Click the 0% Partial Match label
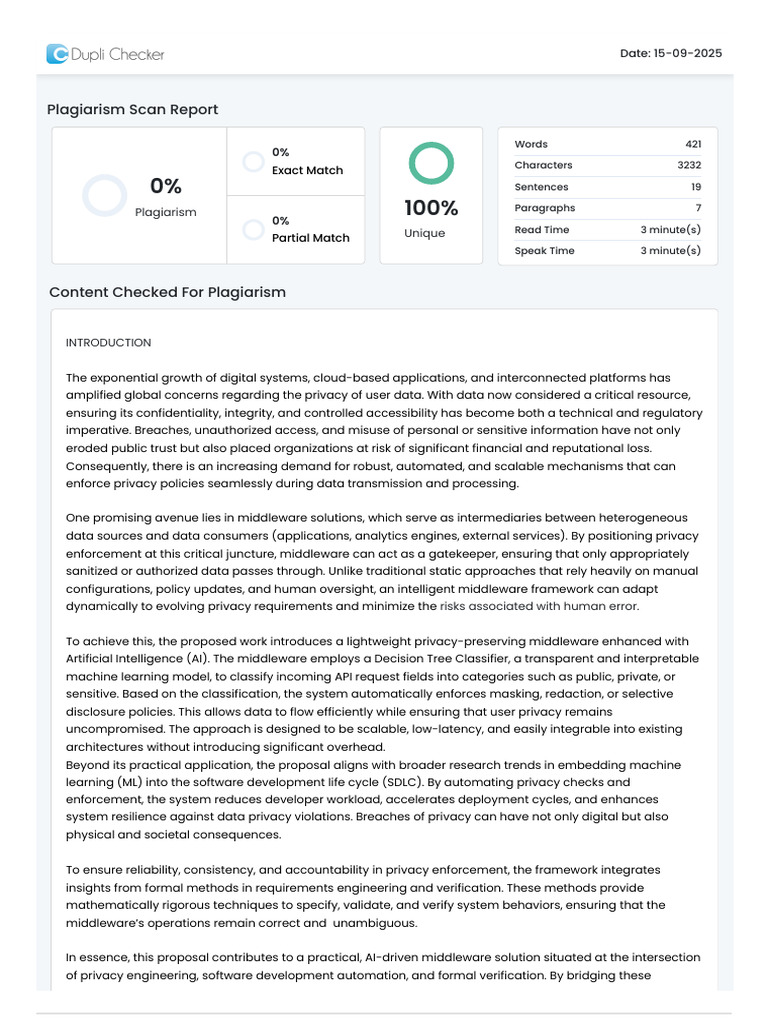This screenshot has height=1024, width=768. point(310,229)
